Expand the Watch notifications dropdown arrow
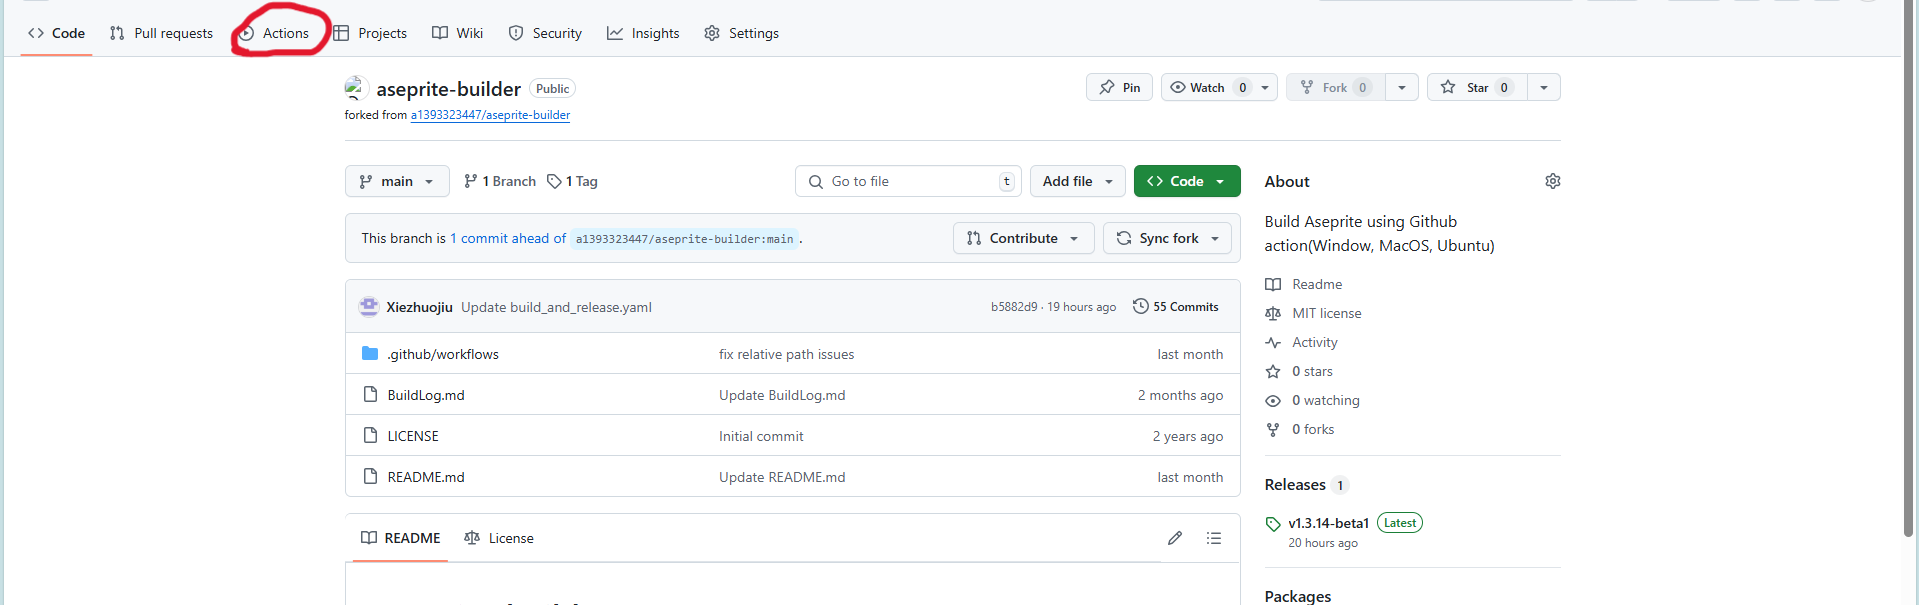Viewport: 1919px width, 605px height. pos(1265,87)
